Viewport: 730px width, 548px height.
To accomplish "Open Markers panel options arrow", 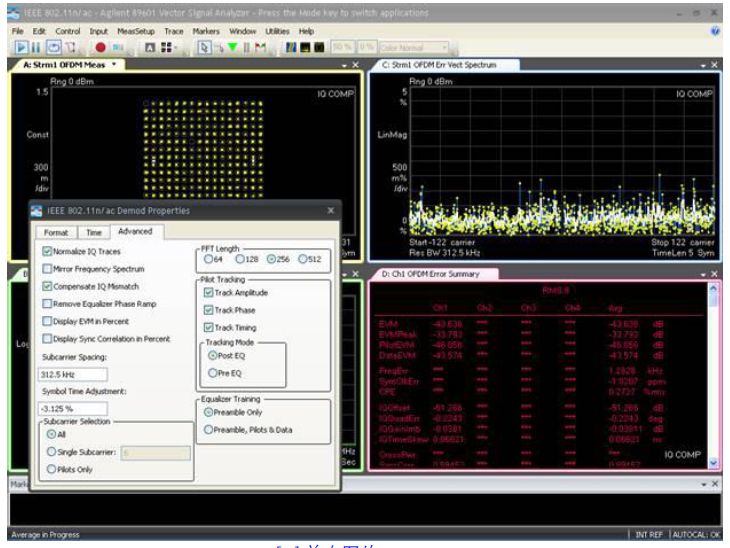I will (x=703, y=485).
